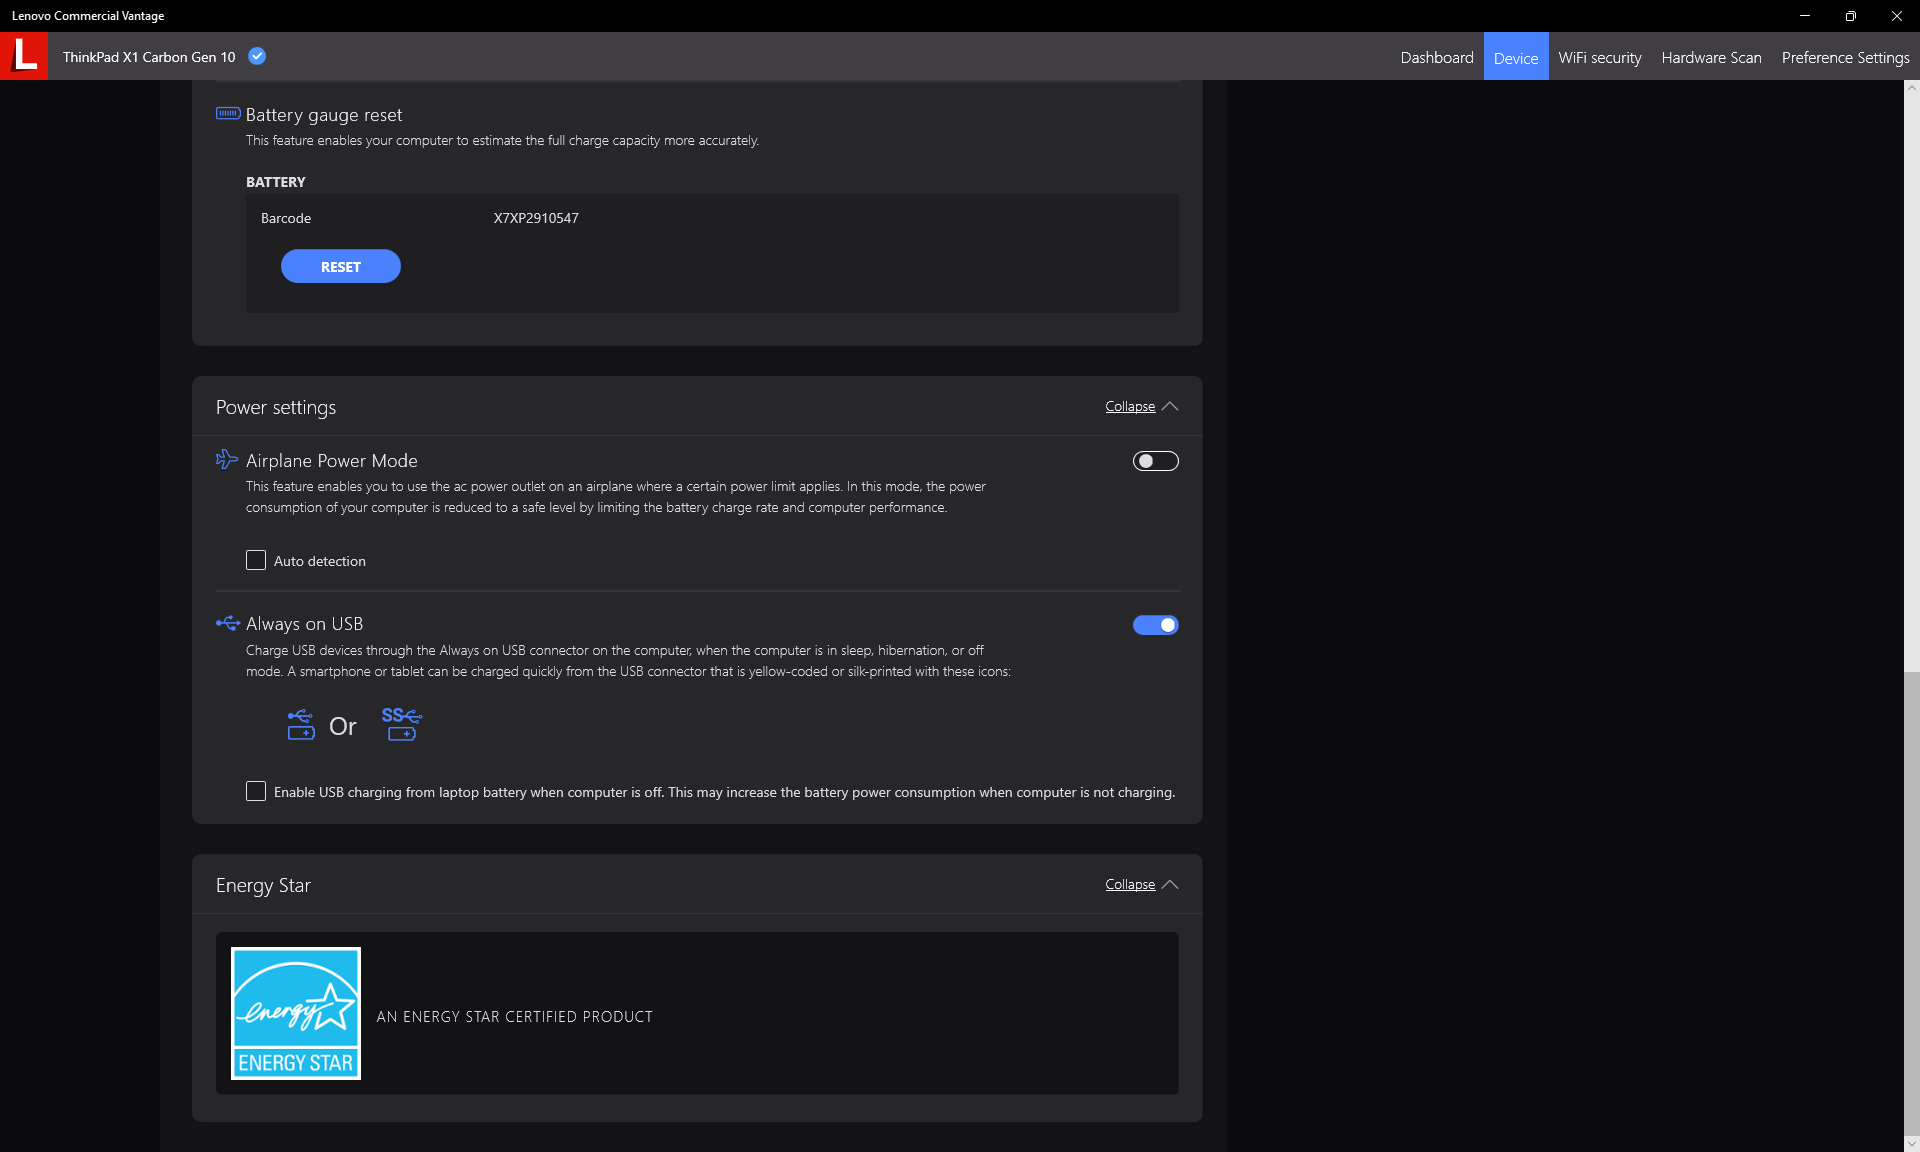Screen dimensions: 1920x1152
Task: Check Enable USB charging from laptop battery
Action: tap(256, 791)
